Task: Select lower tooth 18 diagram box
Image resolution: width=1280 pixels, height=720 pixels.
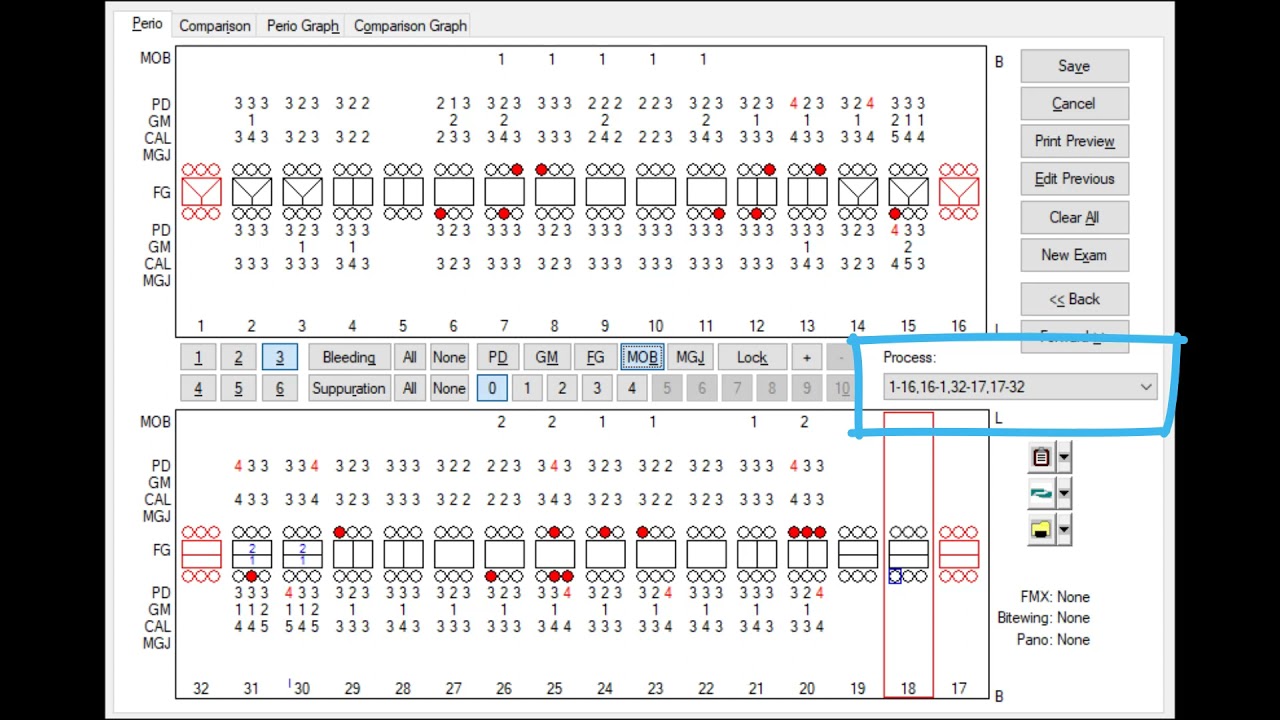Action: [x=908, y=554]
